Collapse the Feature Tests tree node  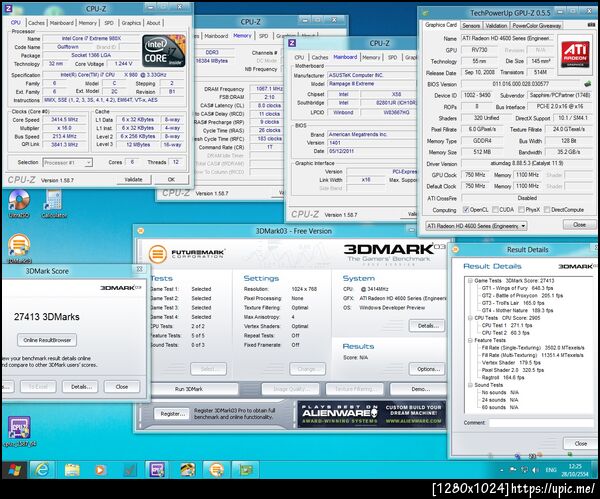470,340
